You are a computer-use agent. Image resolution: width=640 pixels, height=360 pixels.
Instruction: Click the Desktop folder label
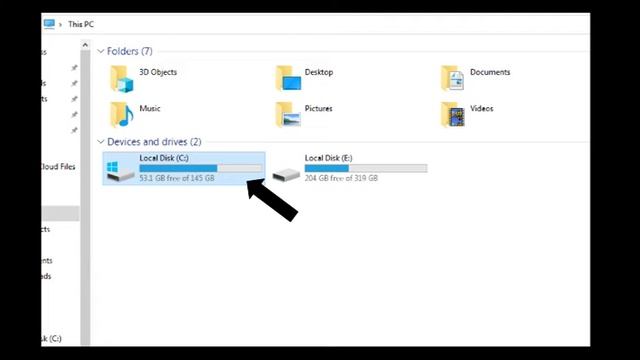click(x=319, y=72)
